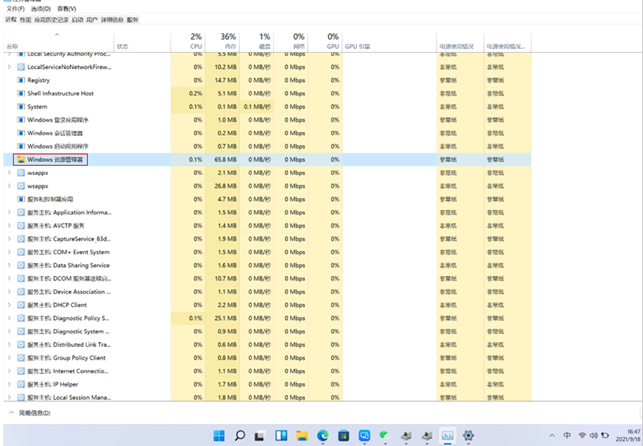The image size is (643, 446).
Task: Open Microsoft Edge from the taskbar
Action: 323,436
